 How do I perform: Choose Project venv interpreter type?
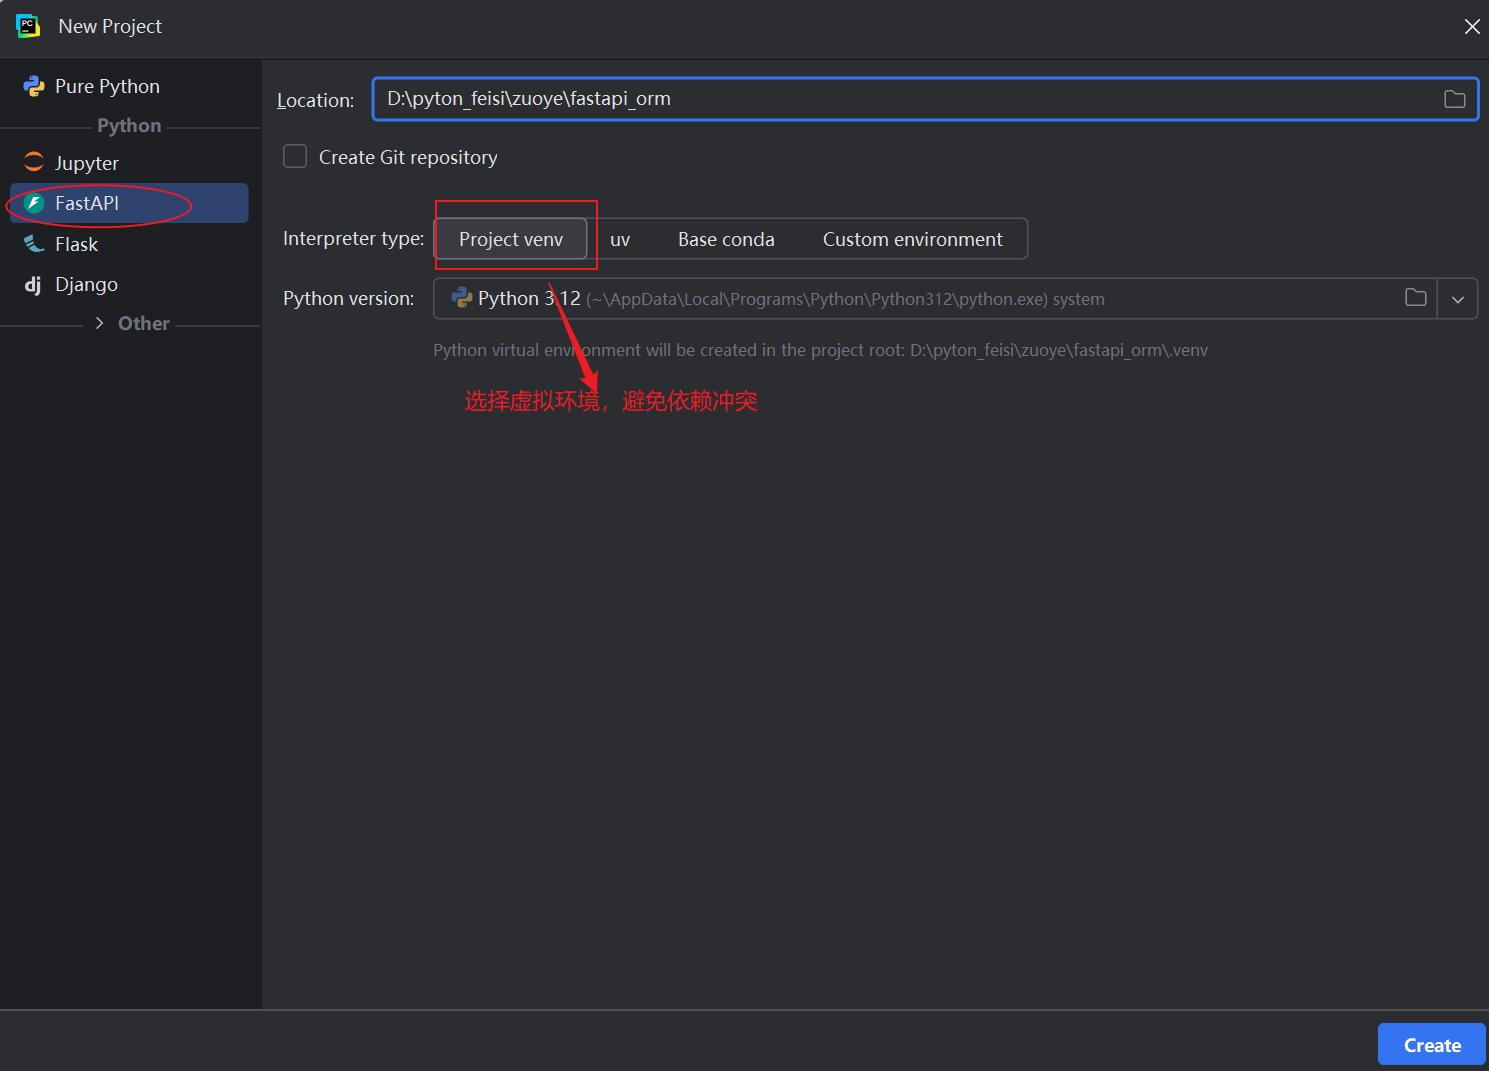click(511, 239)
